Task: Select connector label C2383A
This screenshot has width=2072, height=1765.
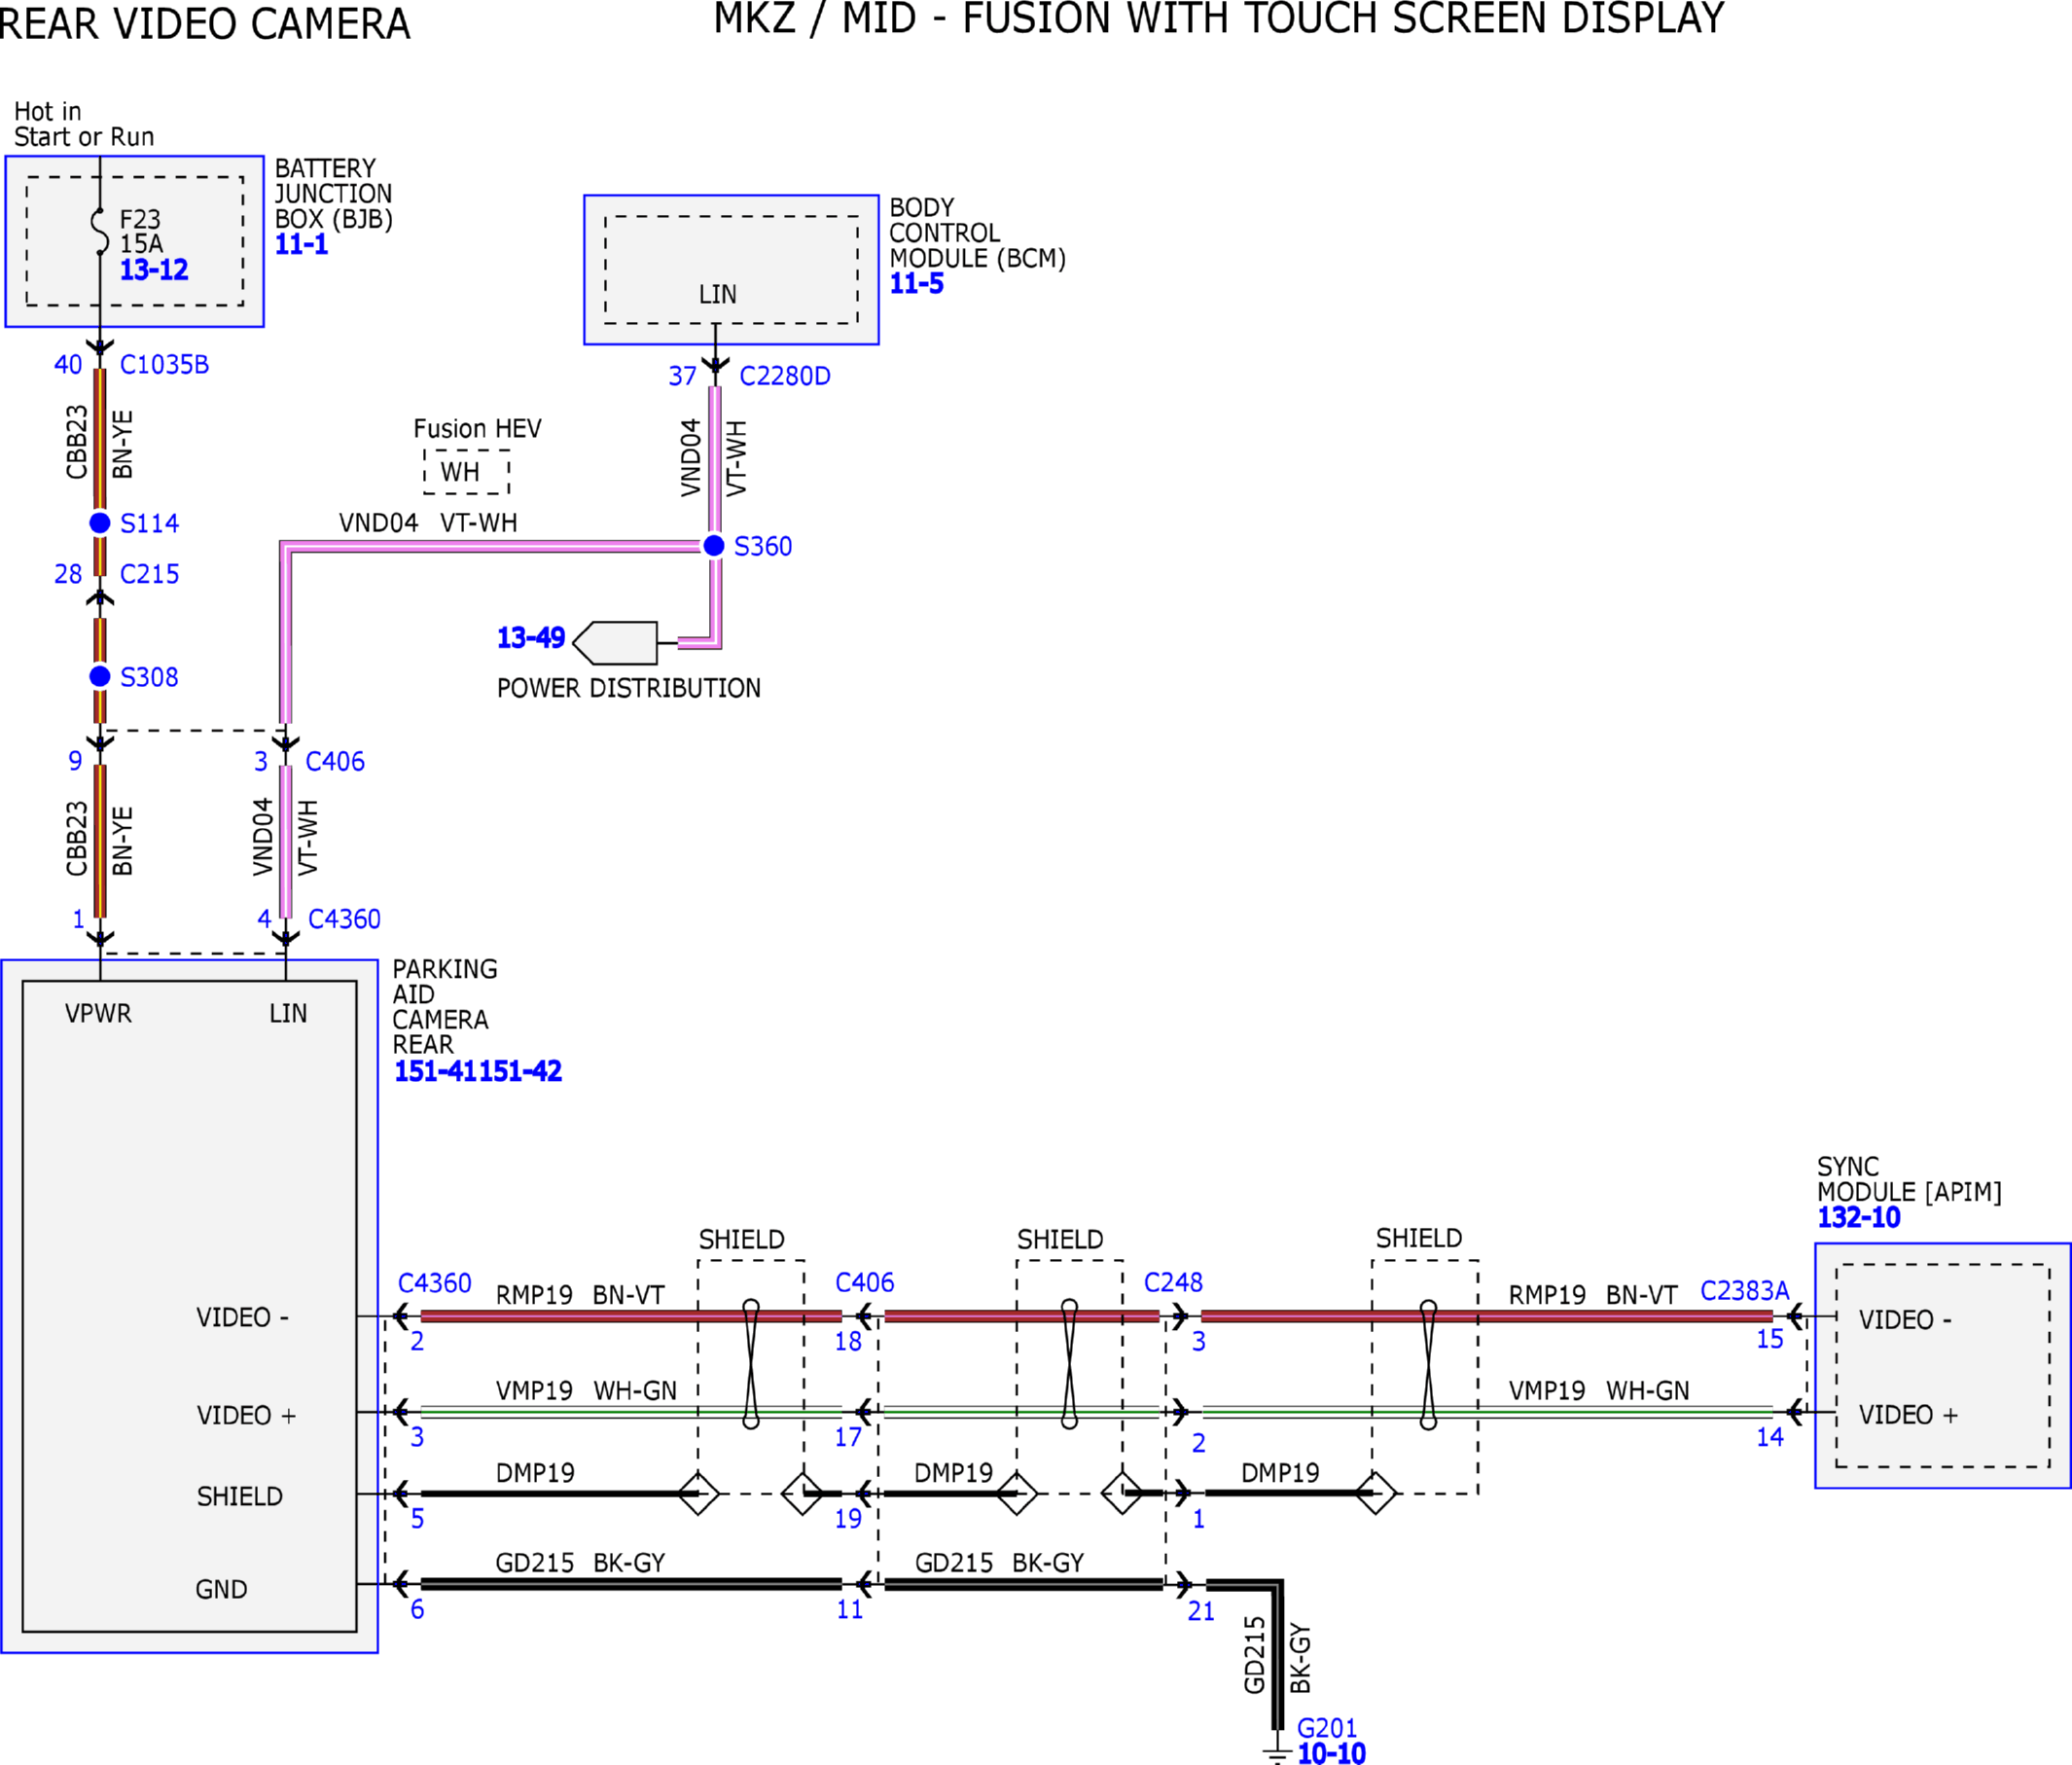Action: 1745,1291
